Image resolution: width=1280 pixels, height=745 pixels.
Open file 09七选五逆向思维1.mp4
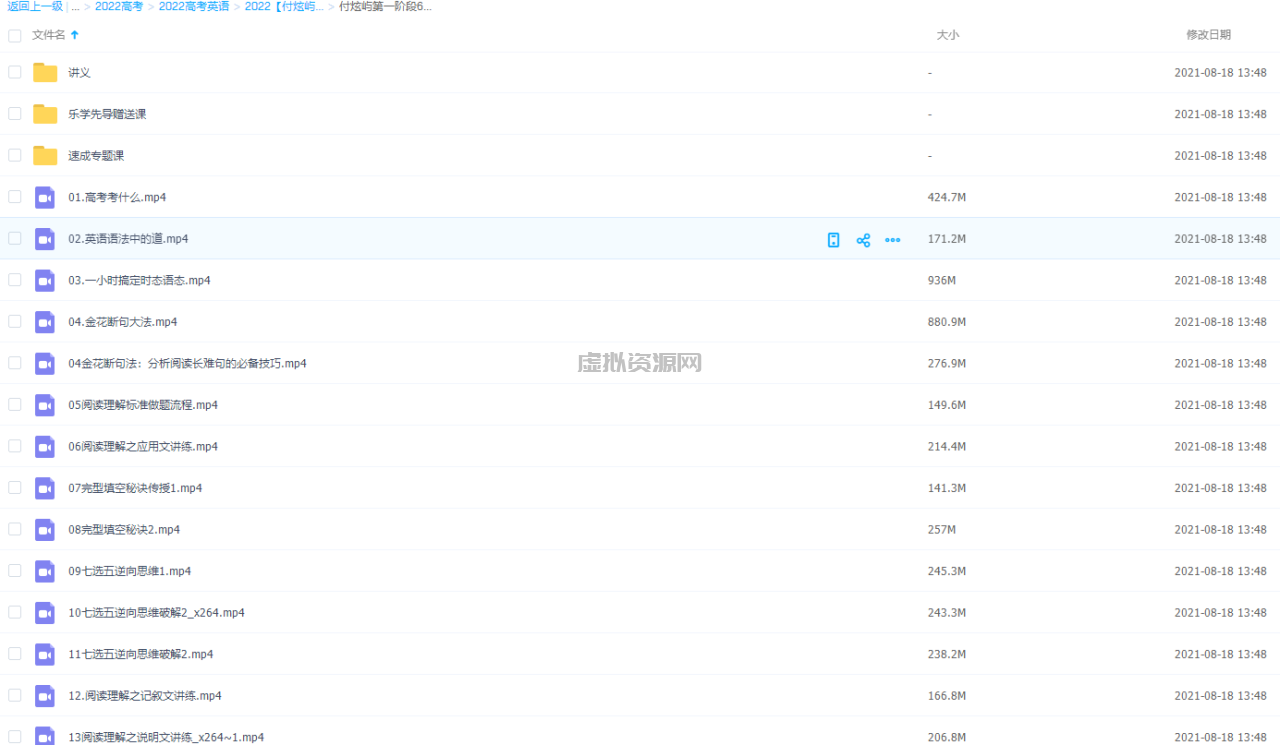[129, 571]
